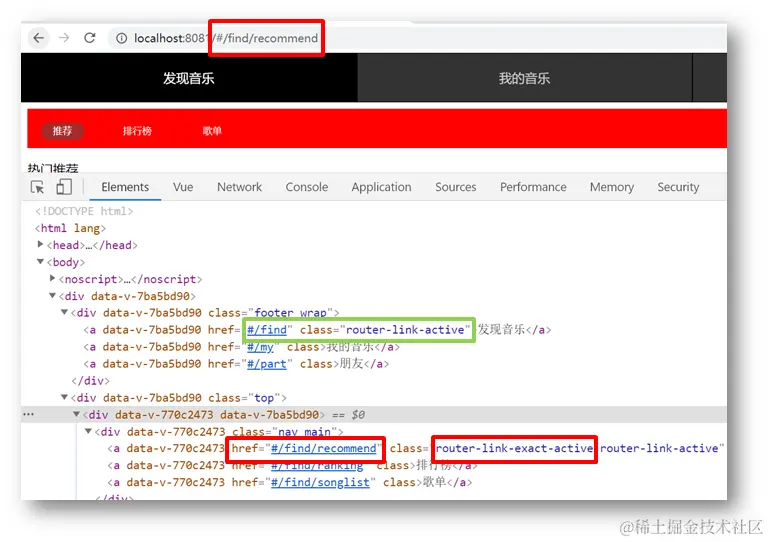Image resolution: width=769 pixels, height=542 pixels.
Task: Switch to the Console devtools tab
Action: (307, 187)
